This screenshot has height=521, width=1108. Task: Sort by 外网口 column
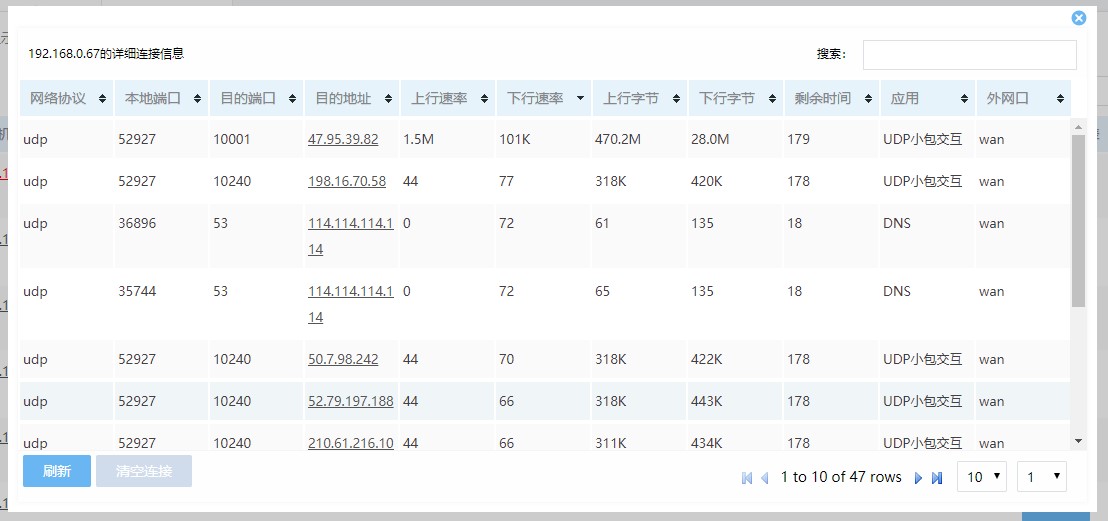[x=1023, y=98]
